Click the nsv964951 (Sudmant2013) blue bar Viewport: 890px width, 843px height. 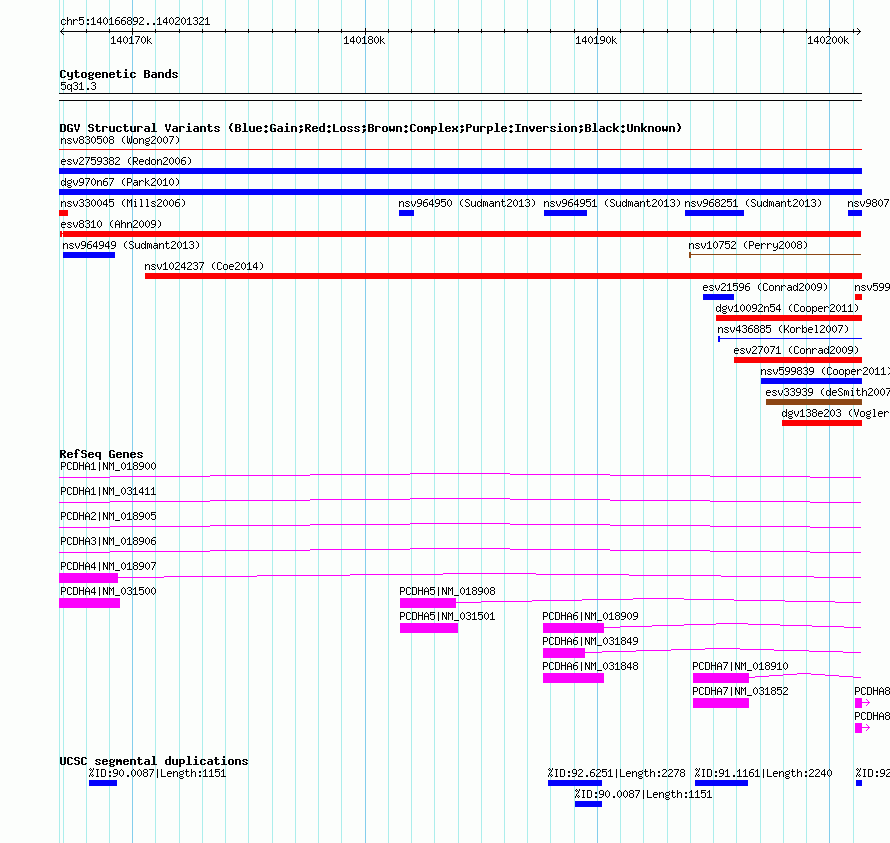click(x=565, y=213)
